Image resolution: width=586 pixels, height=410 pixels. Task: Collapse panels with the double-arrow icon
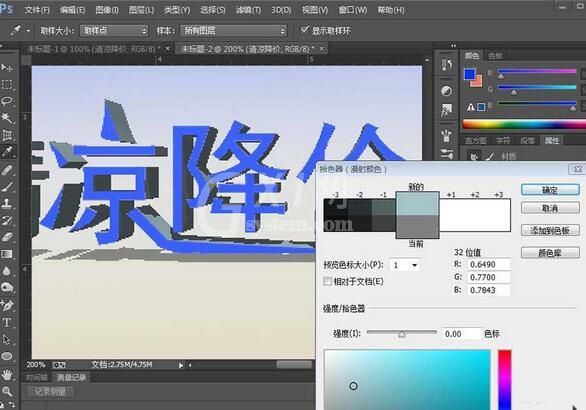point(453,46)
